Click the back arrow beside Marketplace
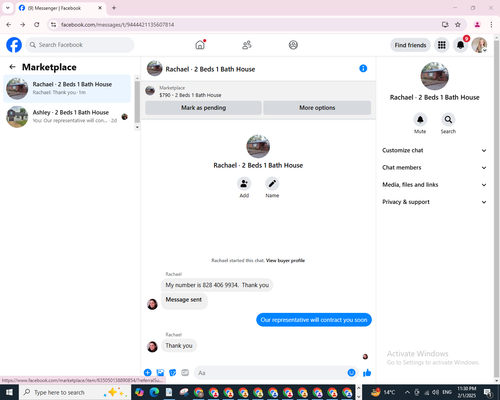 pos(12,67)
